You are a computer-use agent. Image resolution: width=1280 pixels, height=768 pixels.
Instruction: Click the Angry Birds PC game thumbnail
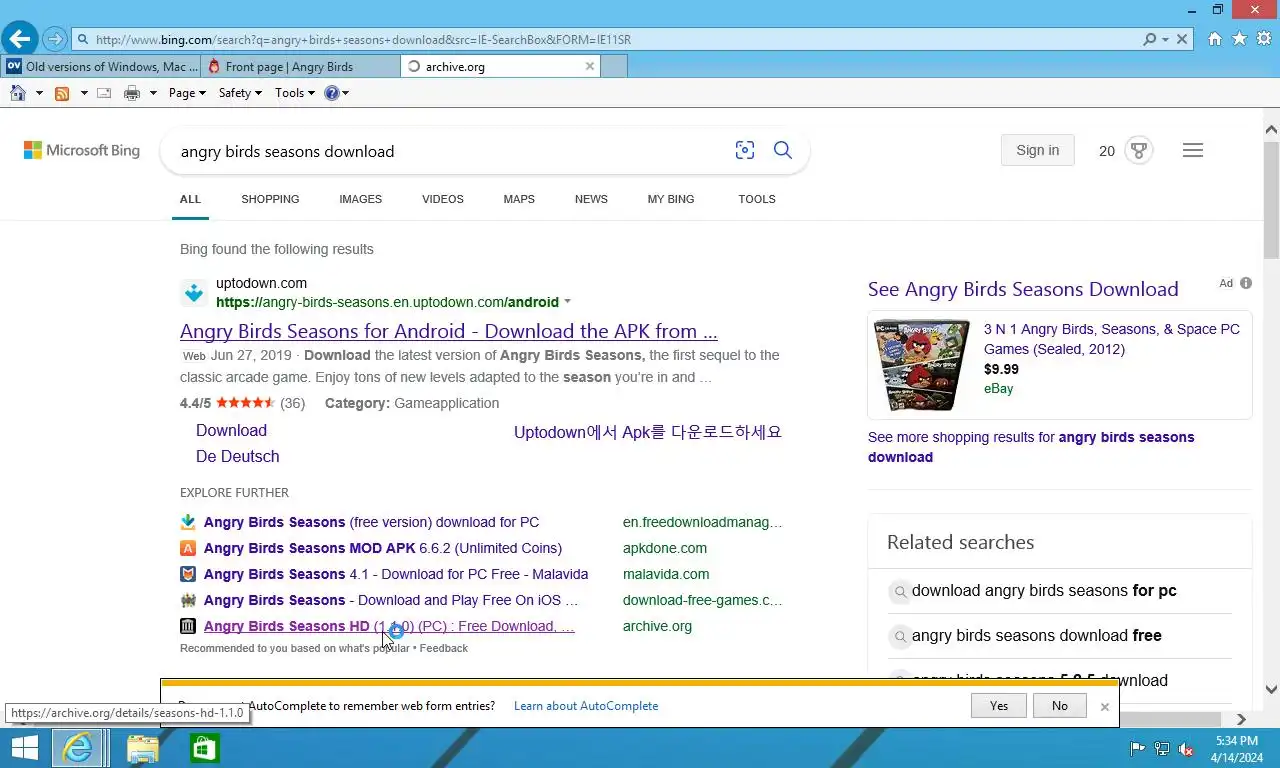[922, 365]
